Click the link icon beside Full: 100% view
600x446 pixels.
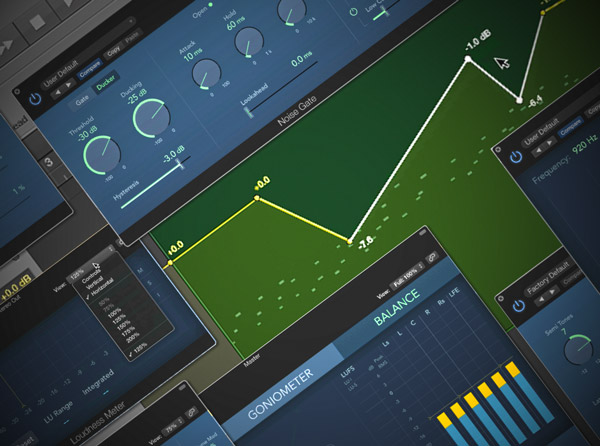click(432, 257)
